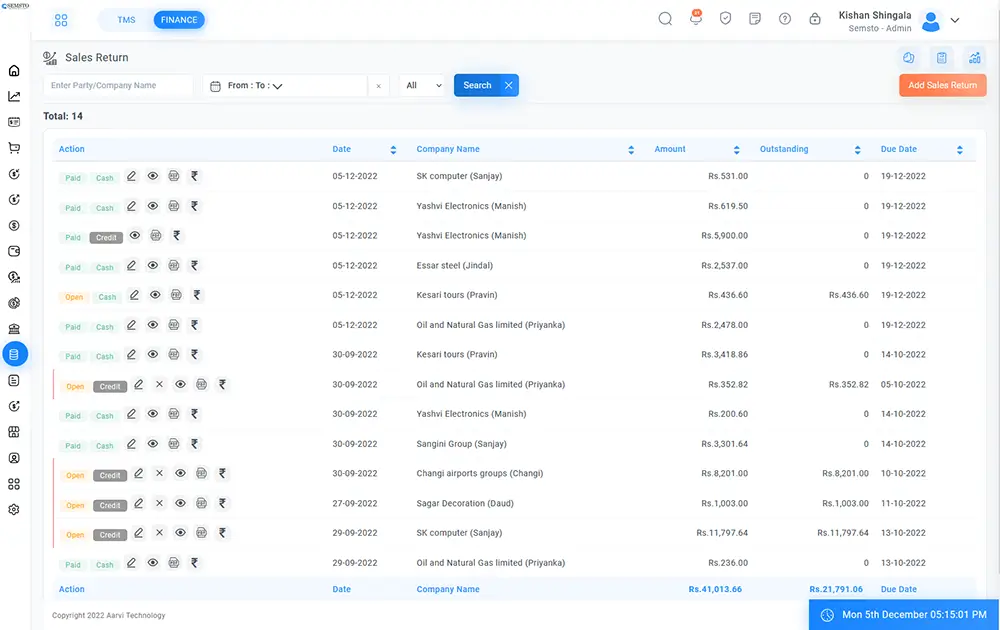
Task: Clear the date range with the small x
Action: 378,86
